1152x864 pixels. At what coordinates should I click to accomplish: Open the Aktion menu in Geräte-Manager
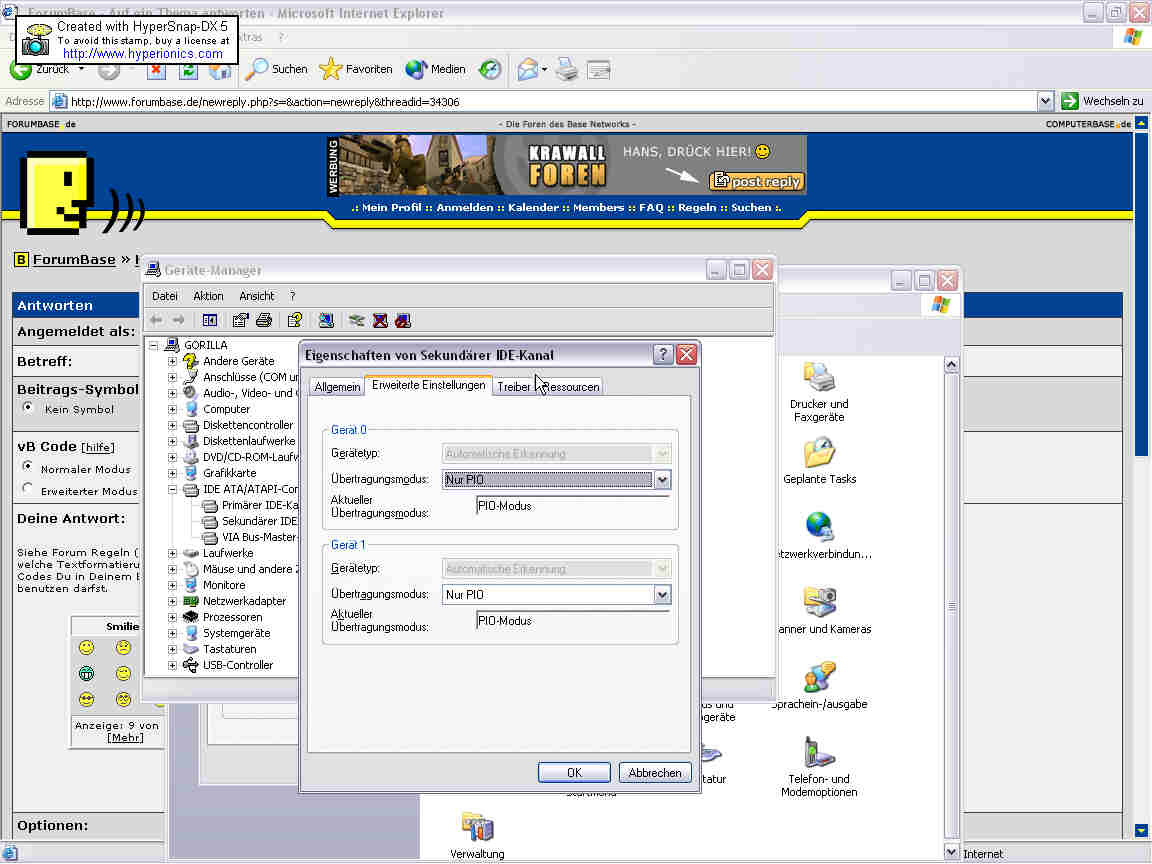208,296
